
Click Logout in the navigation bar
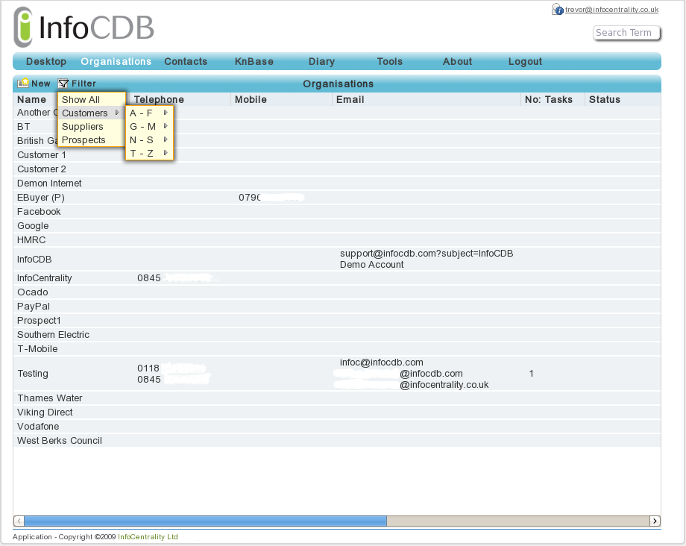pyautogui.click(x=525, y=62)
